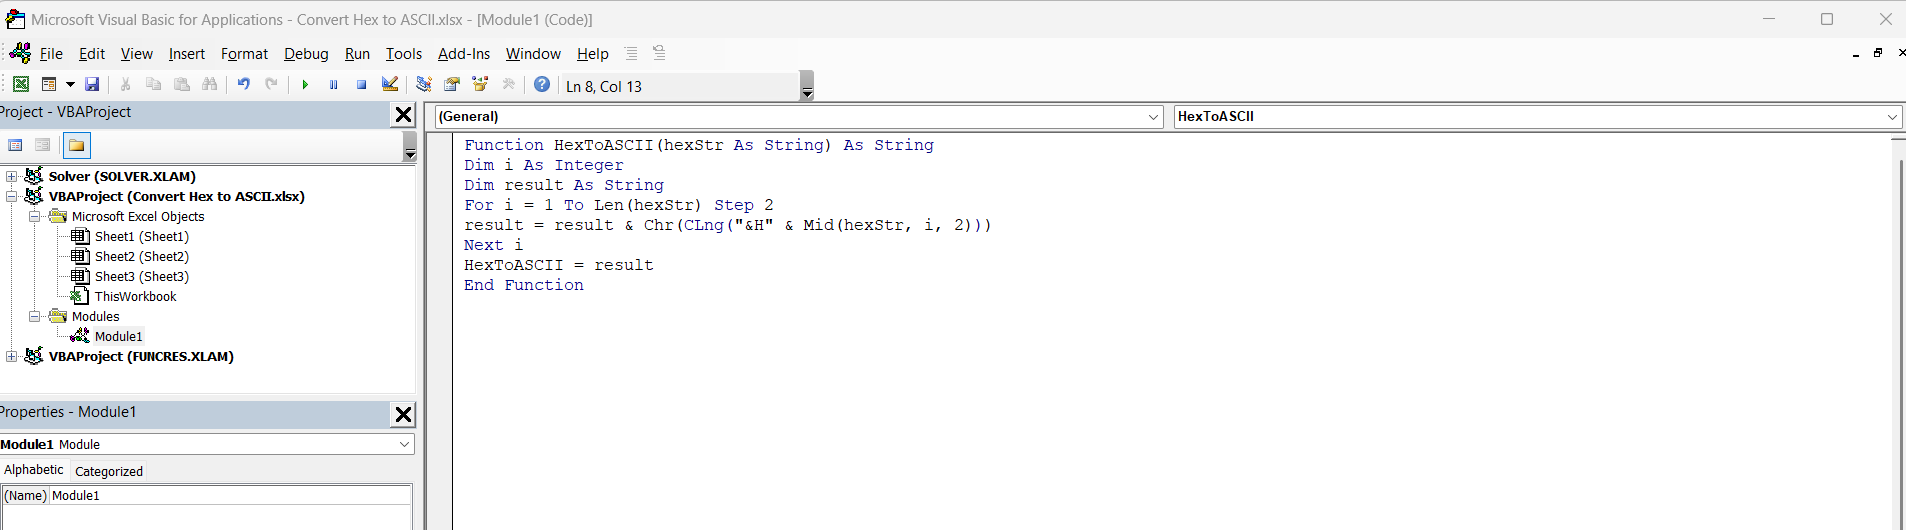Select Sheet2 (Sheet2) in project tree
This screenshot has height=530, width=1906.
pos(141,257)
